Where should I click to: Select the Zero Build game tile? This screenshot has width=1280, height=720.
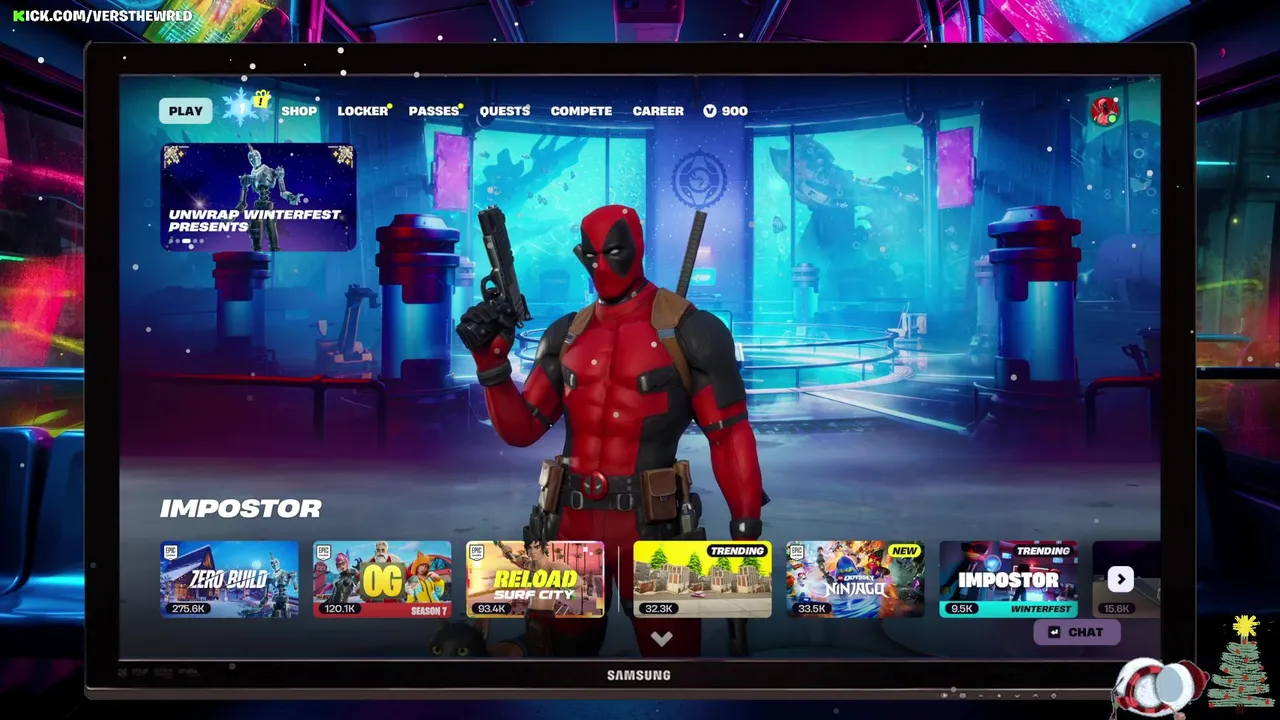coord(229,579)
